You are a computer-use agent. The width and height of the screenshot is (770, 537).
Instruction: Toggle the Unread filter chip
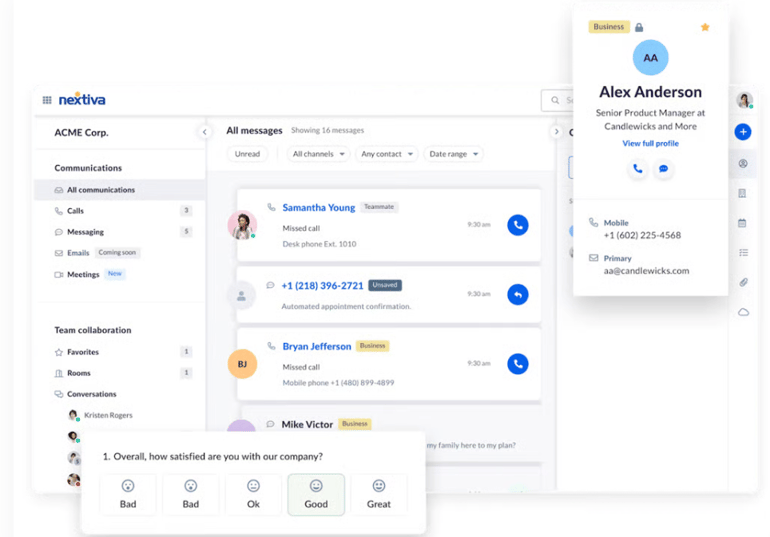click(247, 154)
